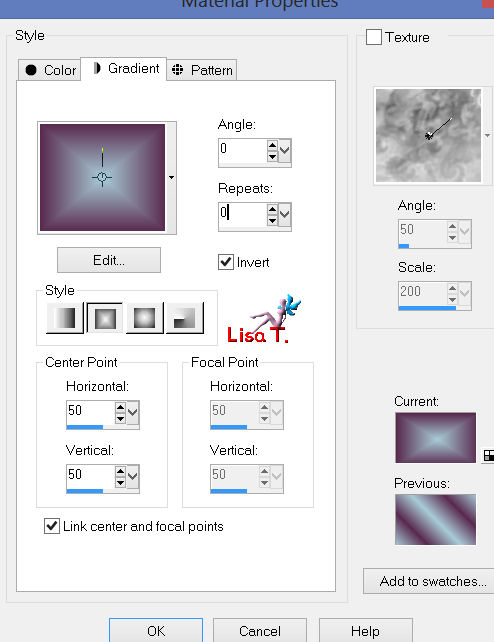Select the Rectangular gradient style icon
Image resolution: width=494 pixels, height=642 pixels.
105,318
